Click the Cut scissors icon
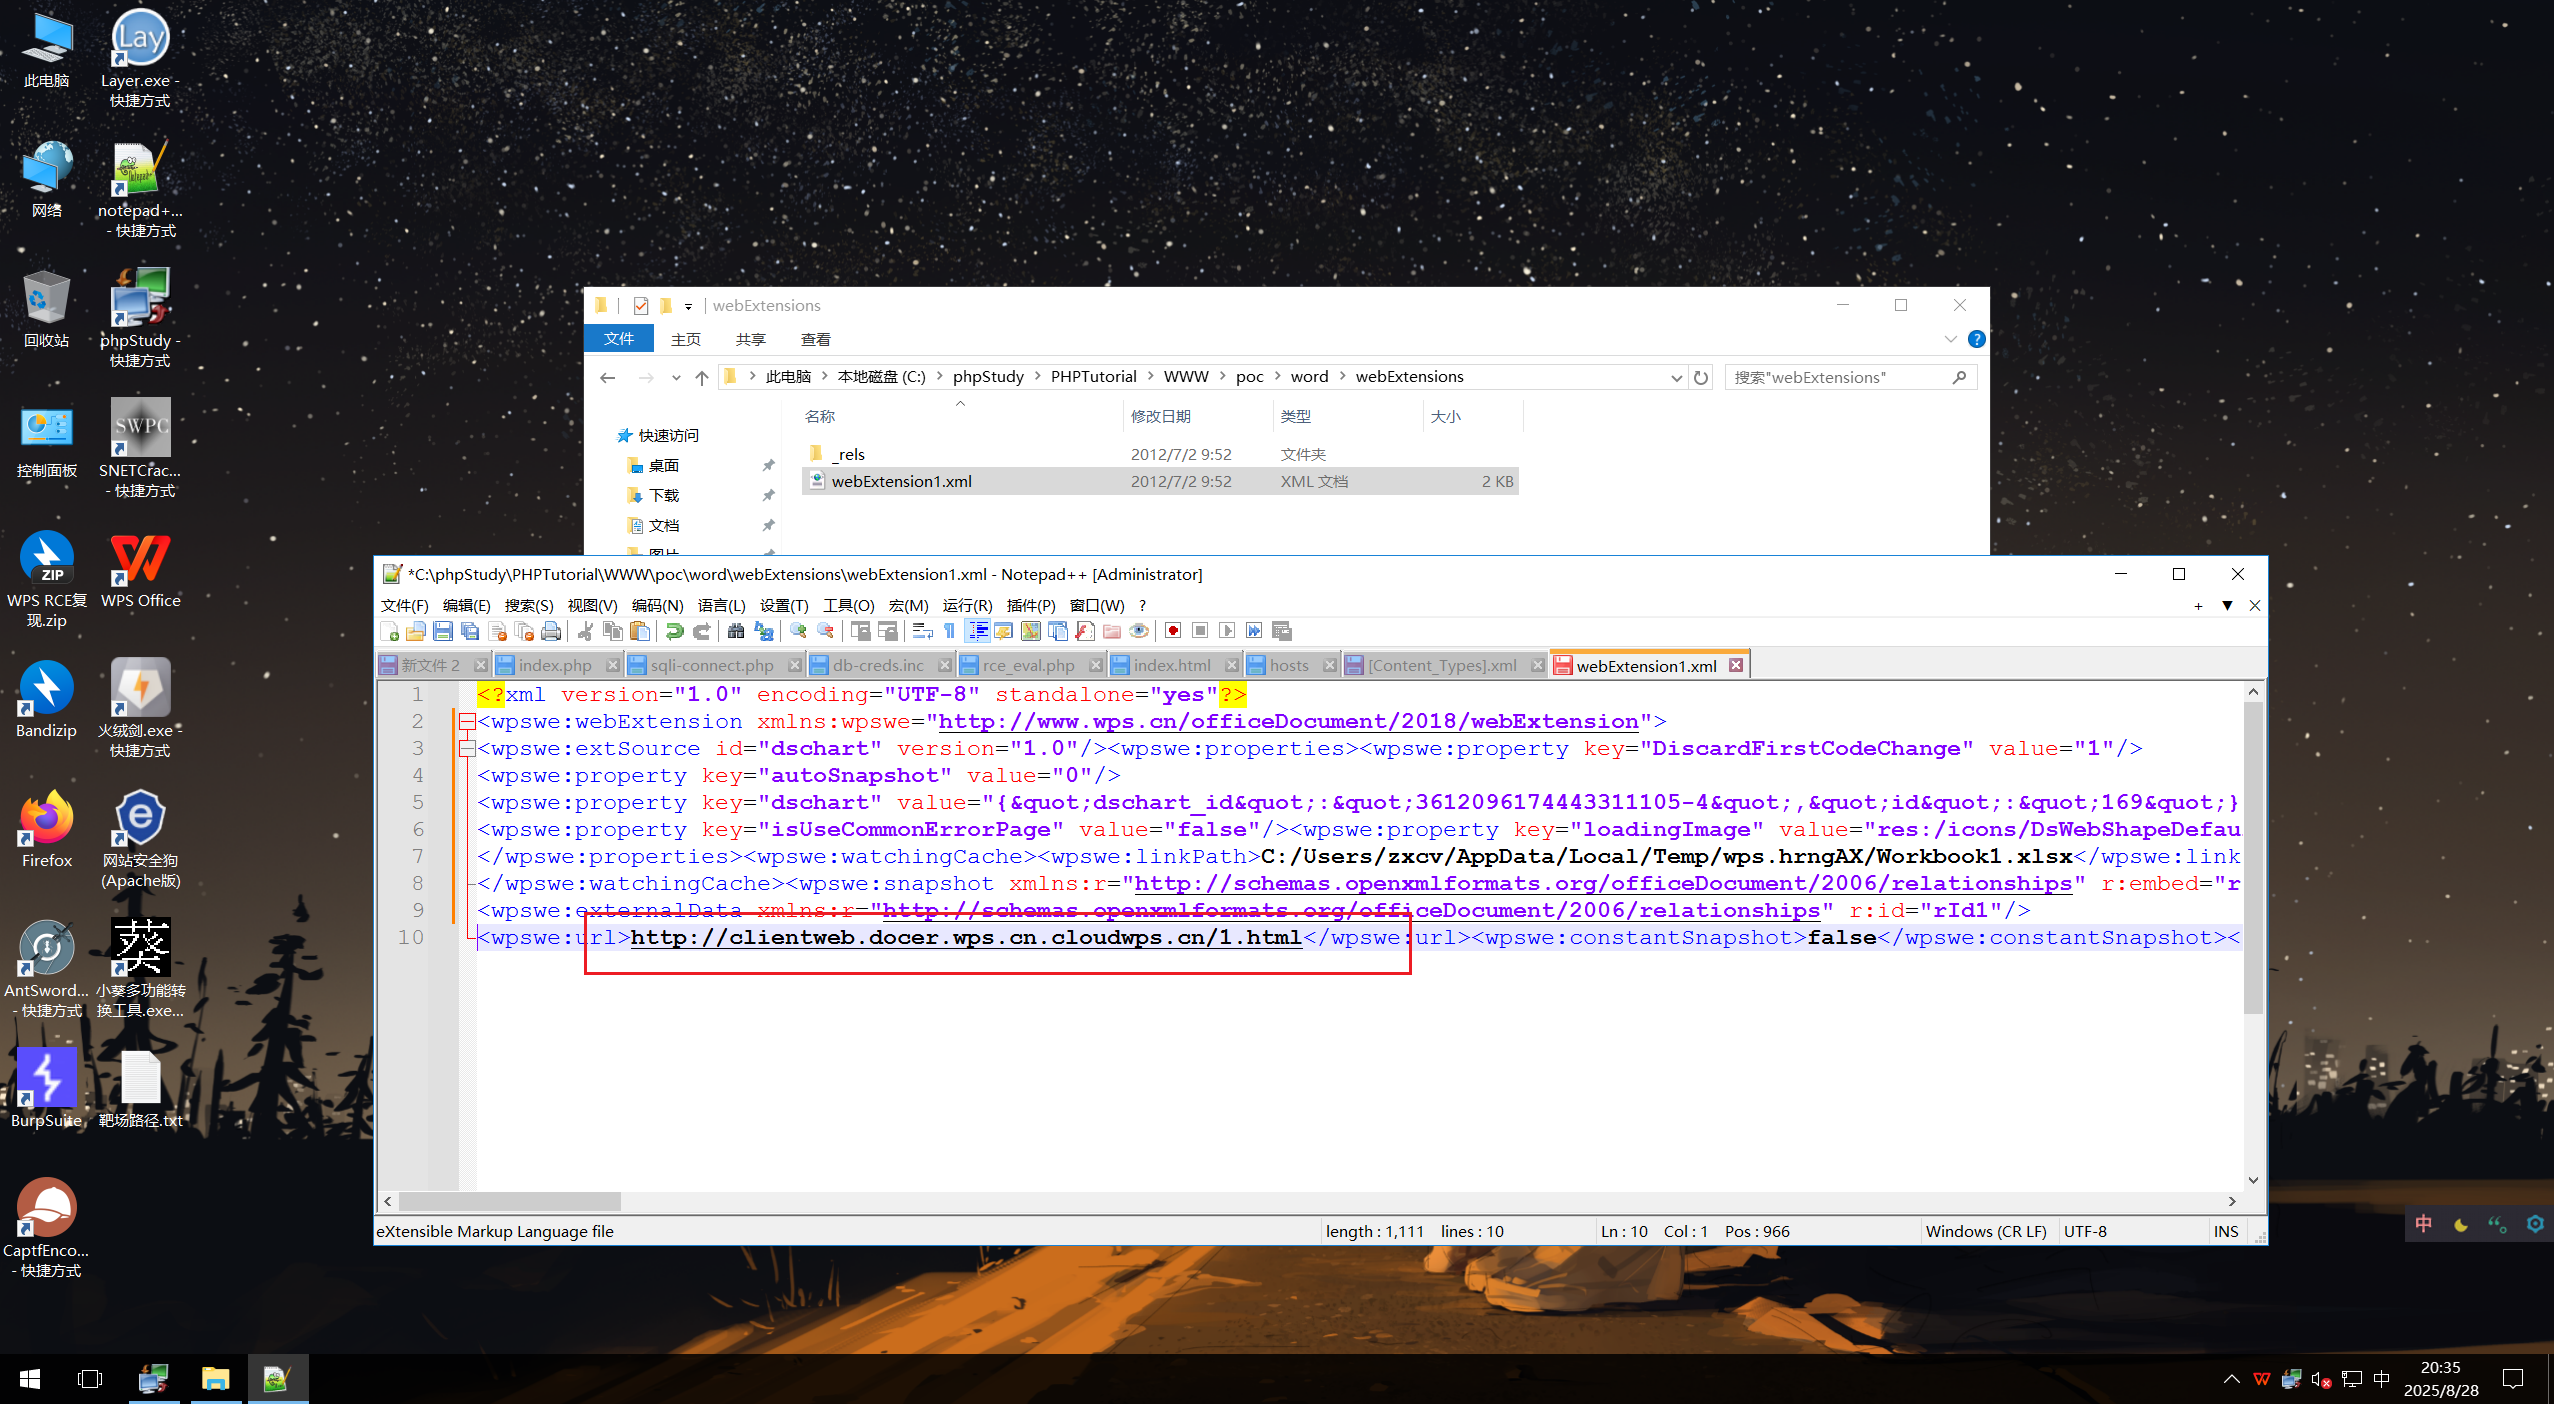Screen dimensions: 2554x1404 coord(586,631)
